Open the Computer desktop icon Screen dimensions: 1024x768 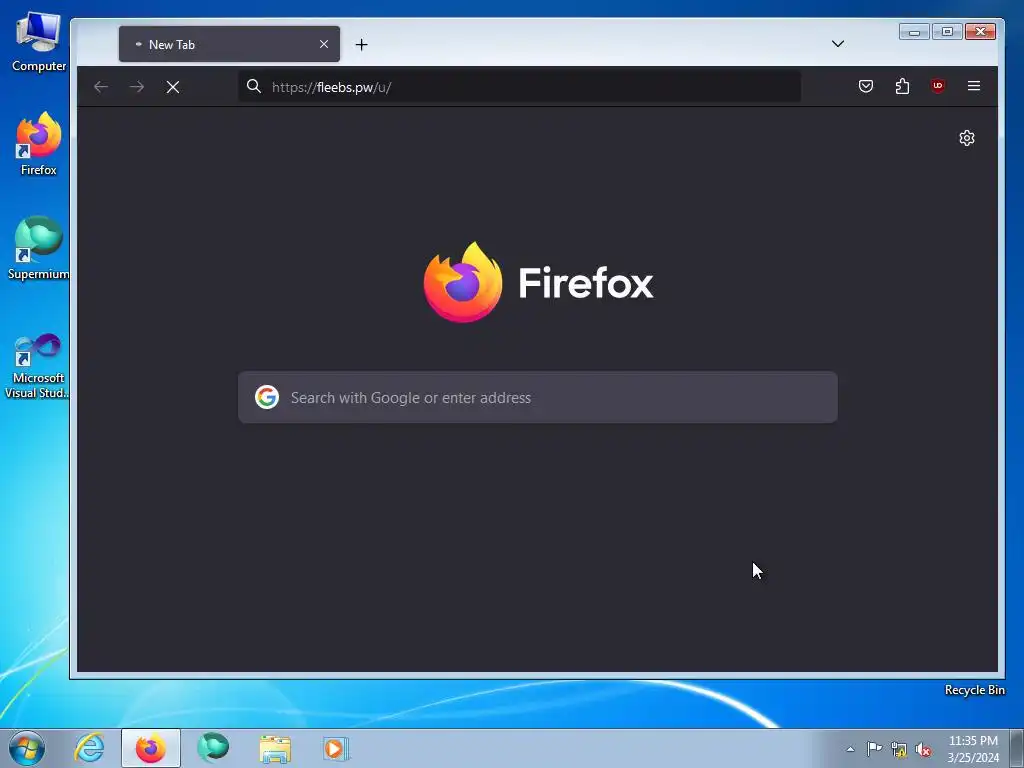coord(39,42)
